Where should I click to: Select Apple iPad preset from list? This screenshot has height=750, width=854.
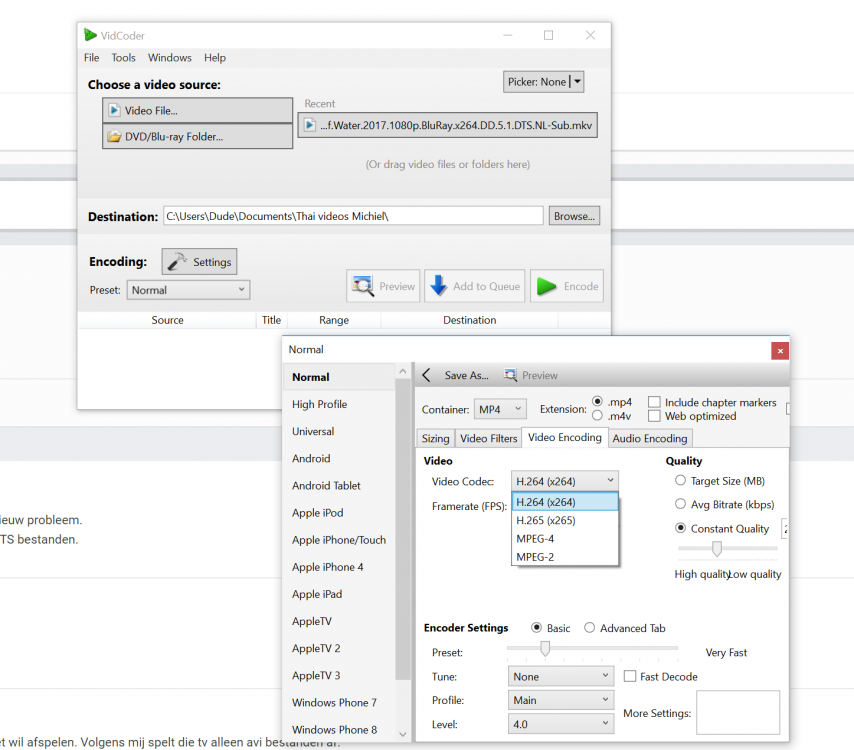[316, 594]
